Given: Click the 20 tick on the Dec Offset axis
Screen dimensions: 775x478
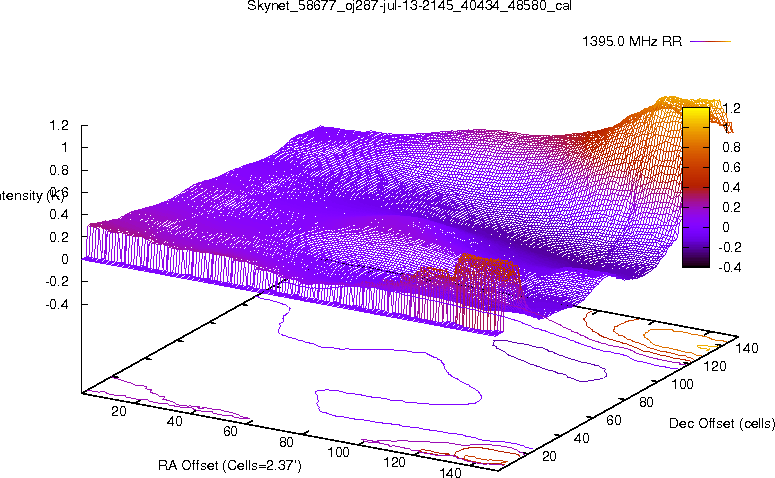Looking at the screenshot, I should pyautogui.click(x=549, y=456).
